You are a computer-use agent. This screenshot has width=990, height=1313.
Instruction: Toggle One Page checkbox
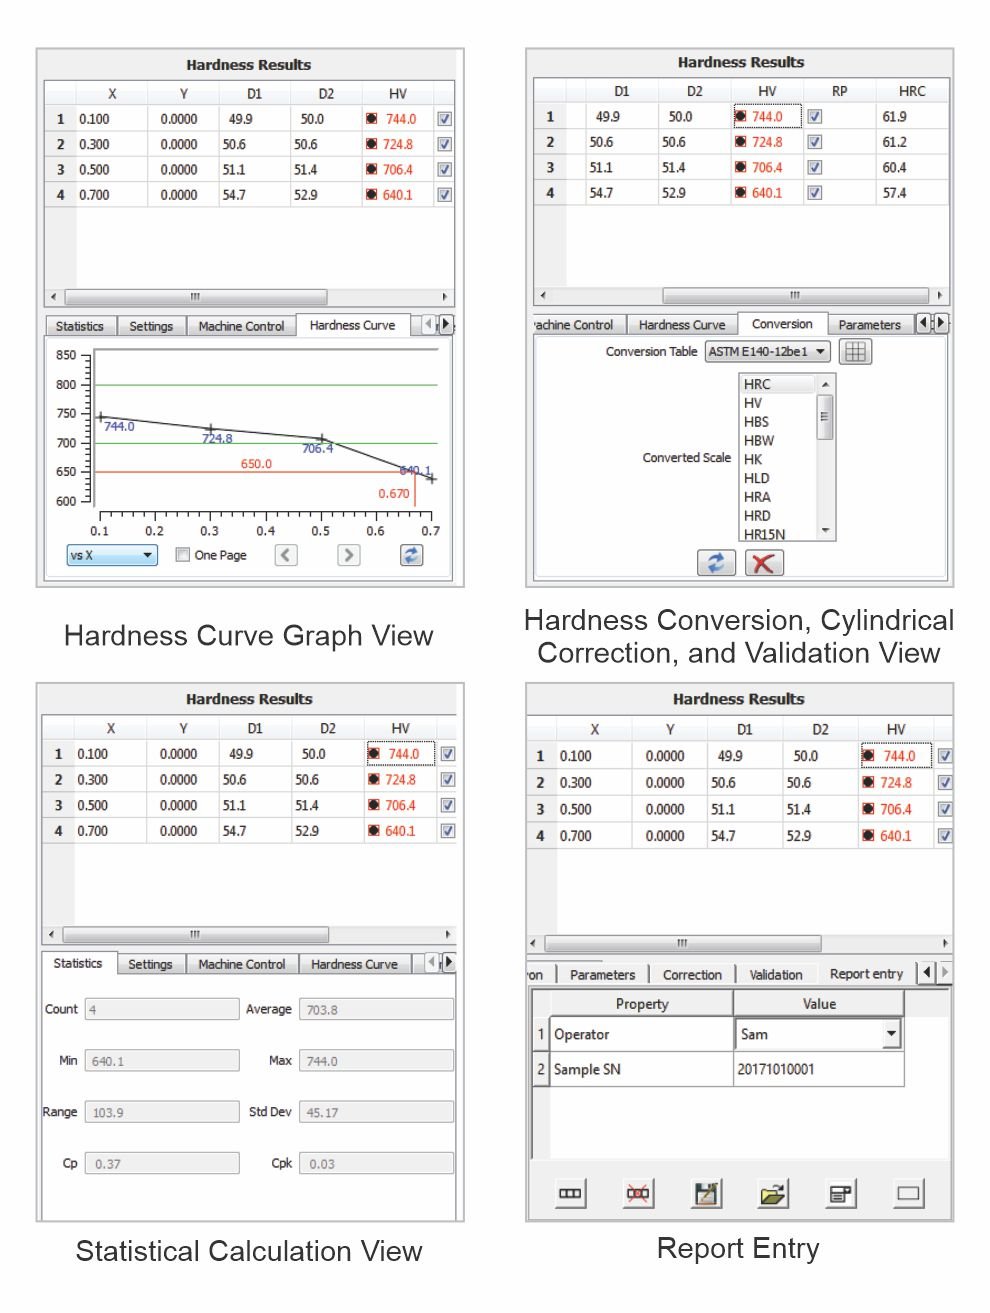click(182, 554)
